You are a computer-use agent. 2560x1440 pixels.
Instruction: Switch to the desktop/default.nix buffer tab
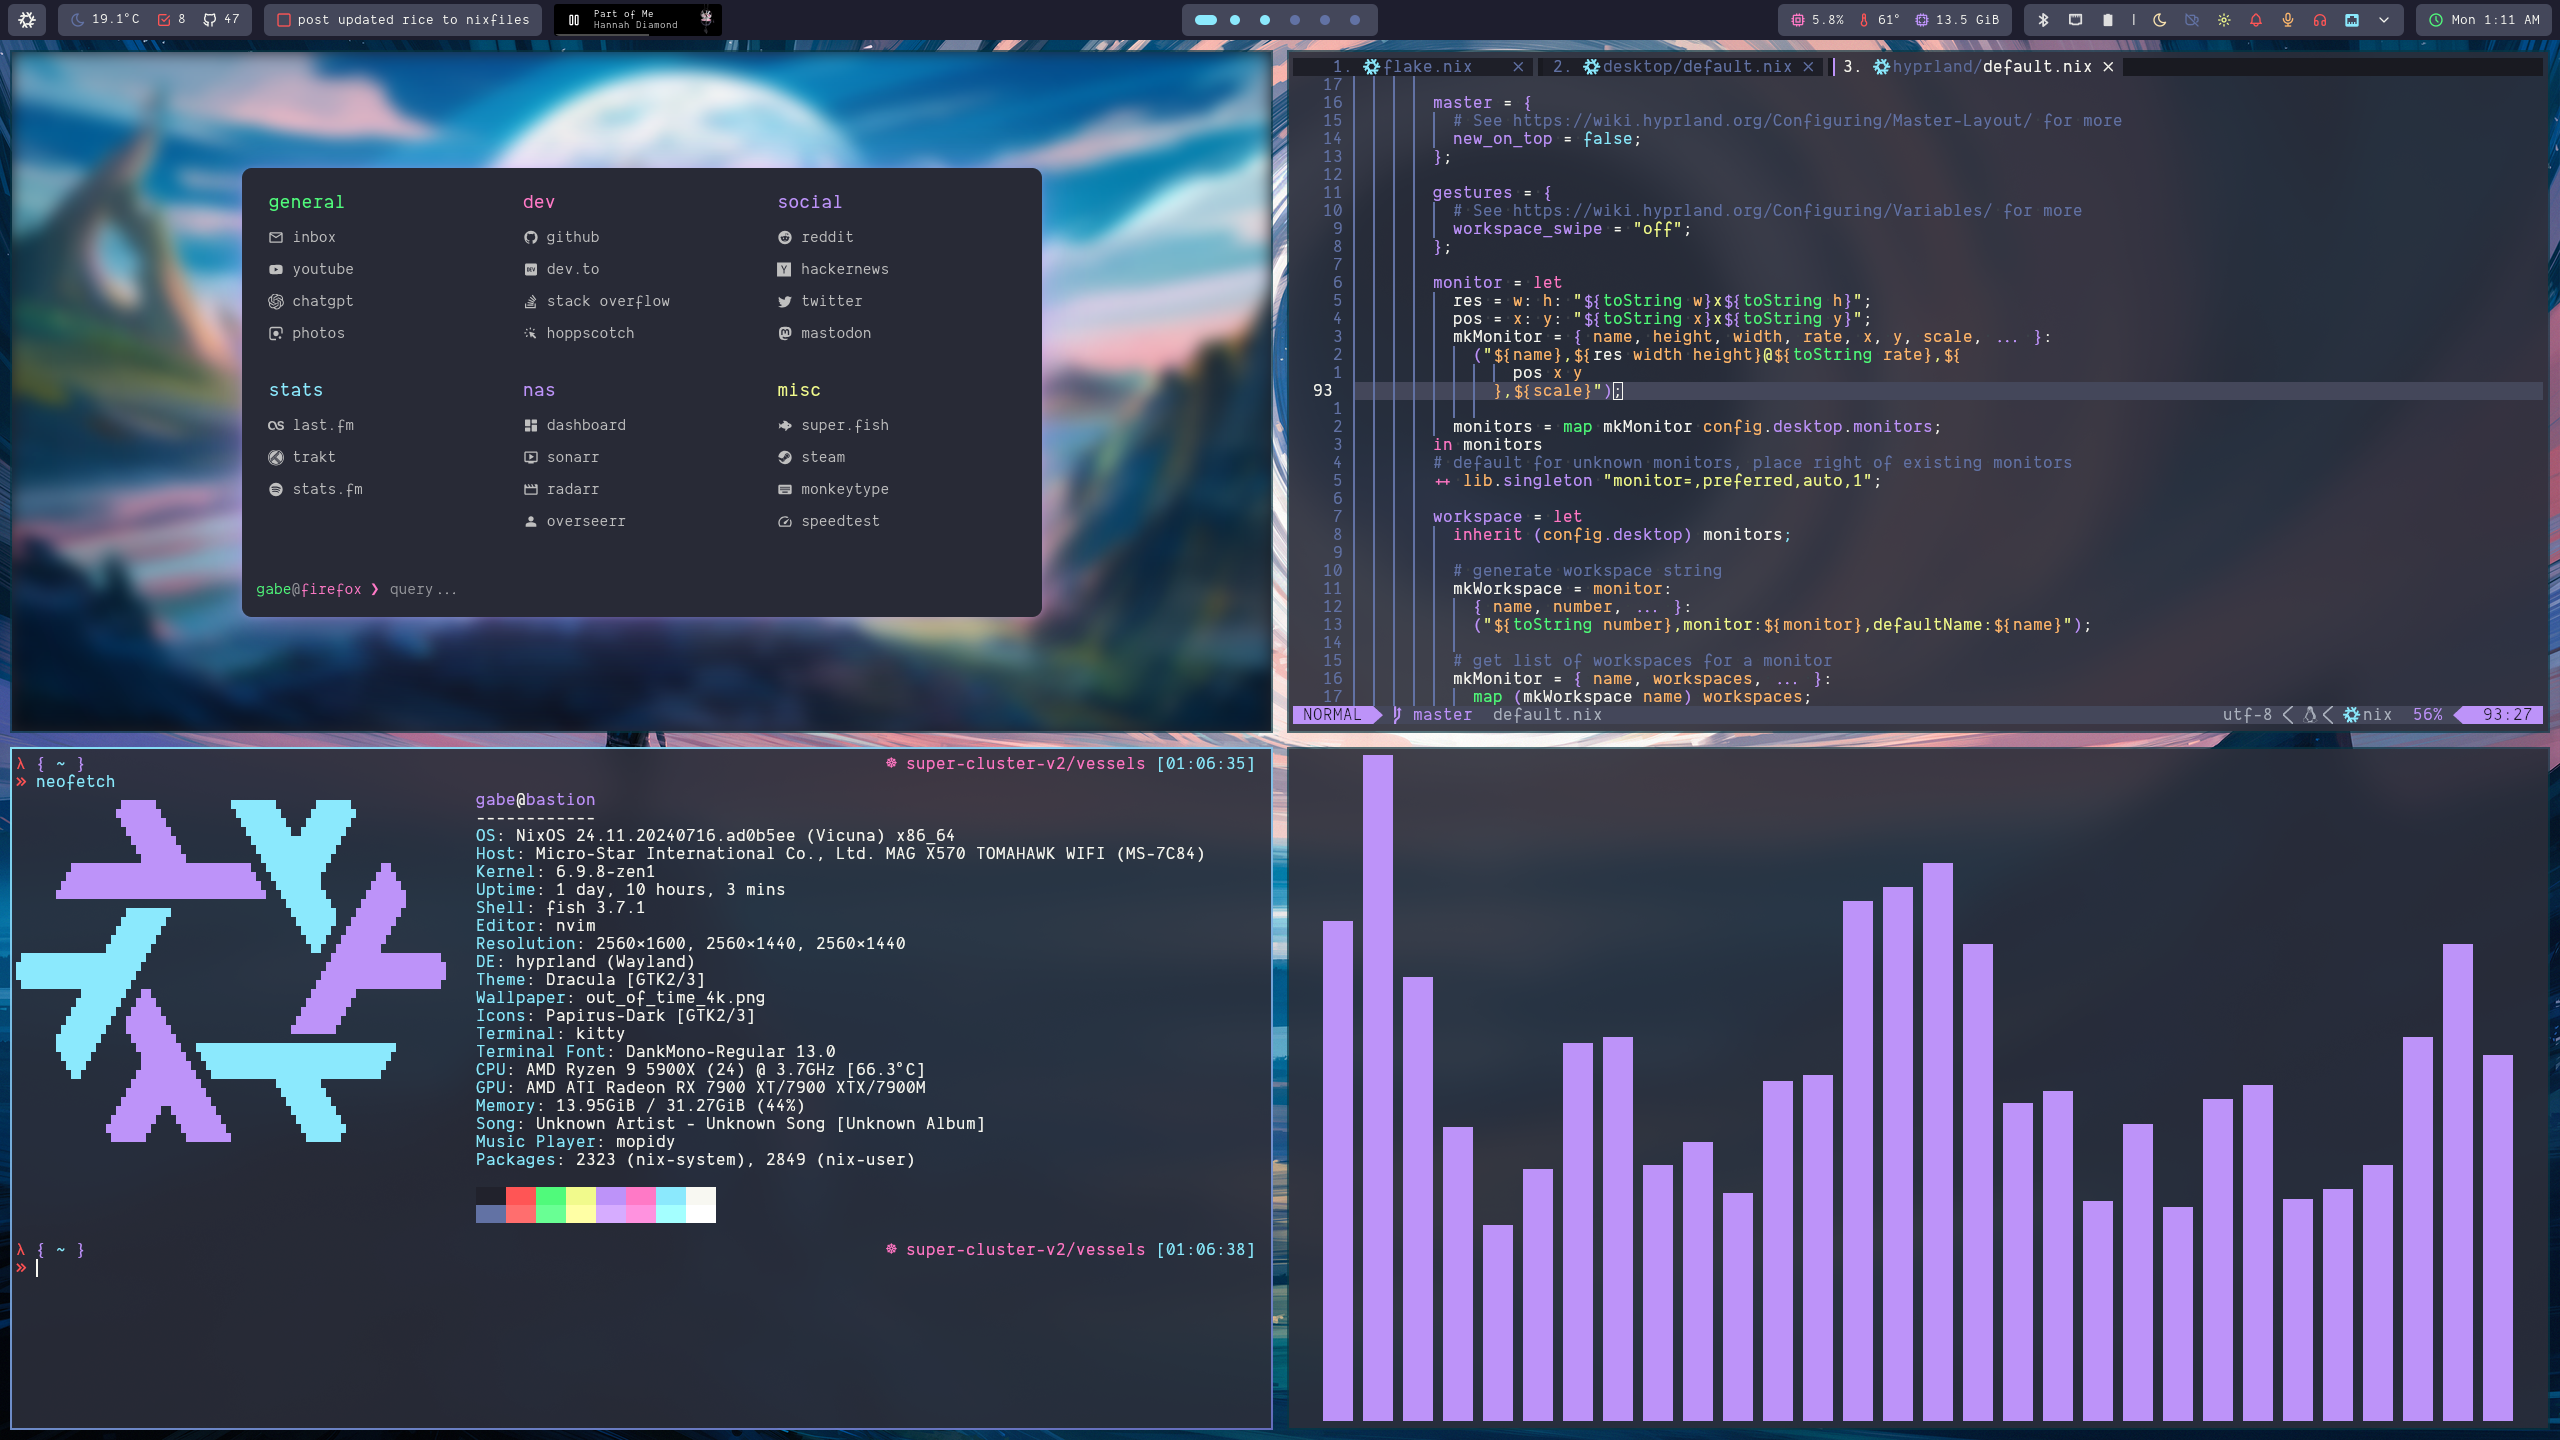click(1696, 66)
